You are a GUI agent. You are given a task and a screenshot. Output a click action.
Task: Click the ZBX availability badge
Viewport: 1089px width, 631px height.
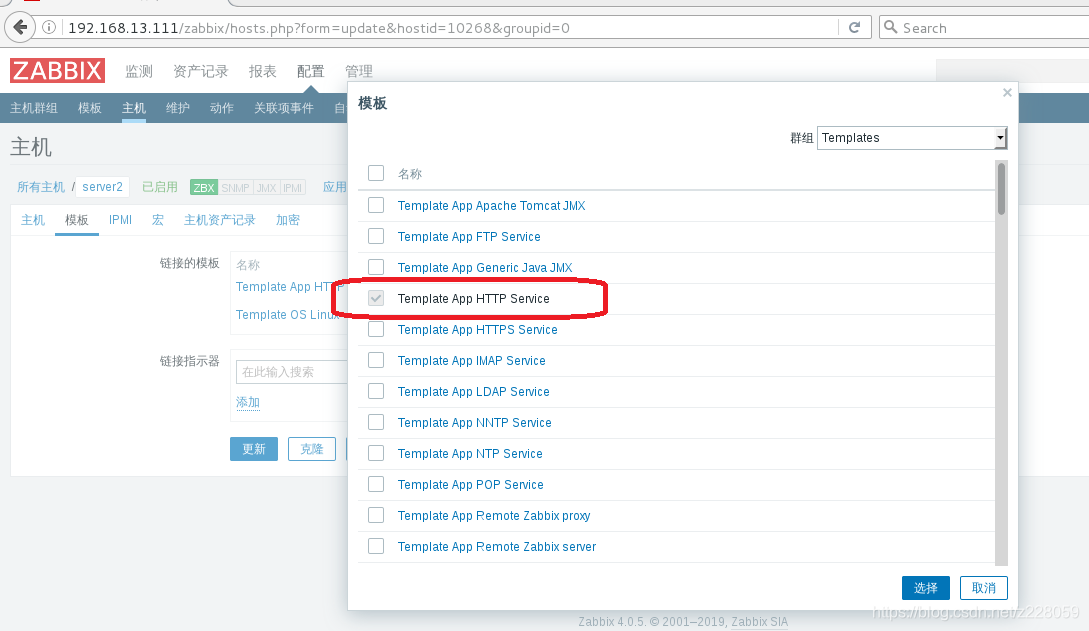203,187
